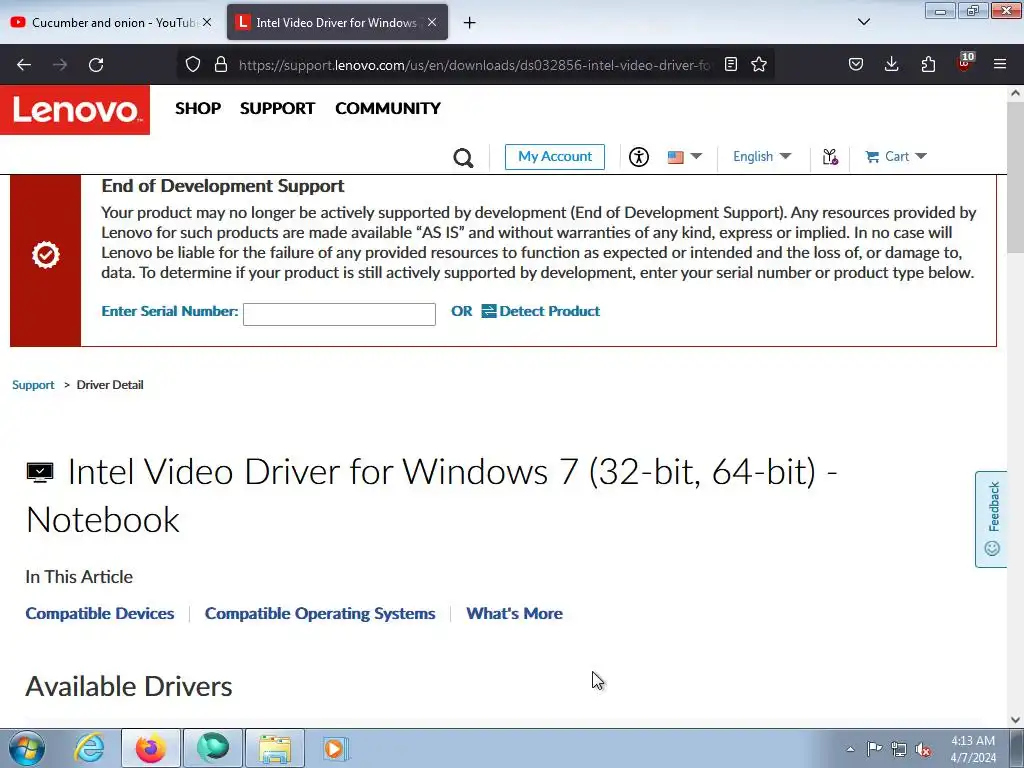Save page to Pocket
Viewport: 1024px width, 768px height.
point(856,65)
